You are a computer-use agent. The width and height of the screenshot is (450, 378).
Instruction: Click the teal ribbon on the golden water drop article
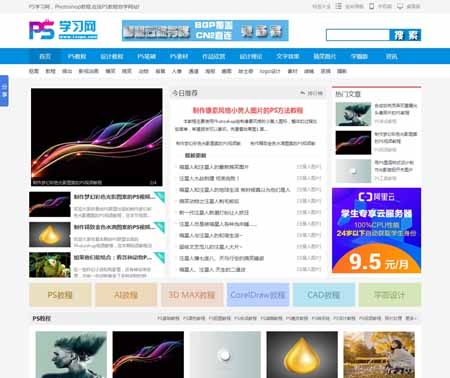[160, 227]
